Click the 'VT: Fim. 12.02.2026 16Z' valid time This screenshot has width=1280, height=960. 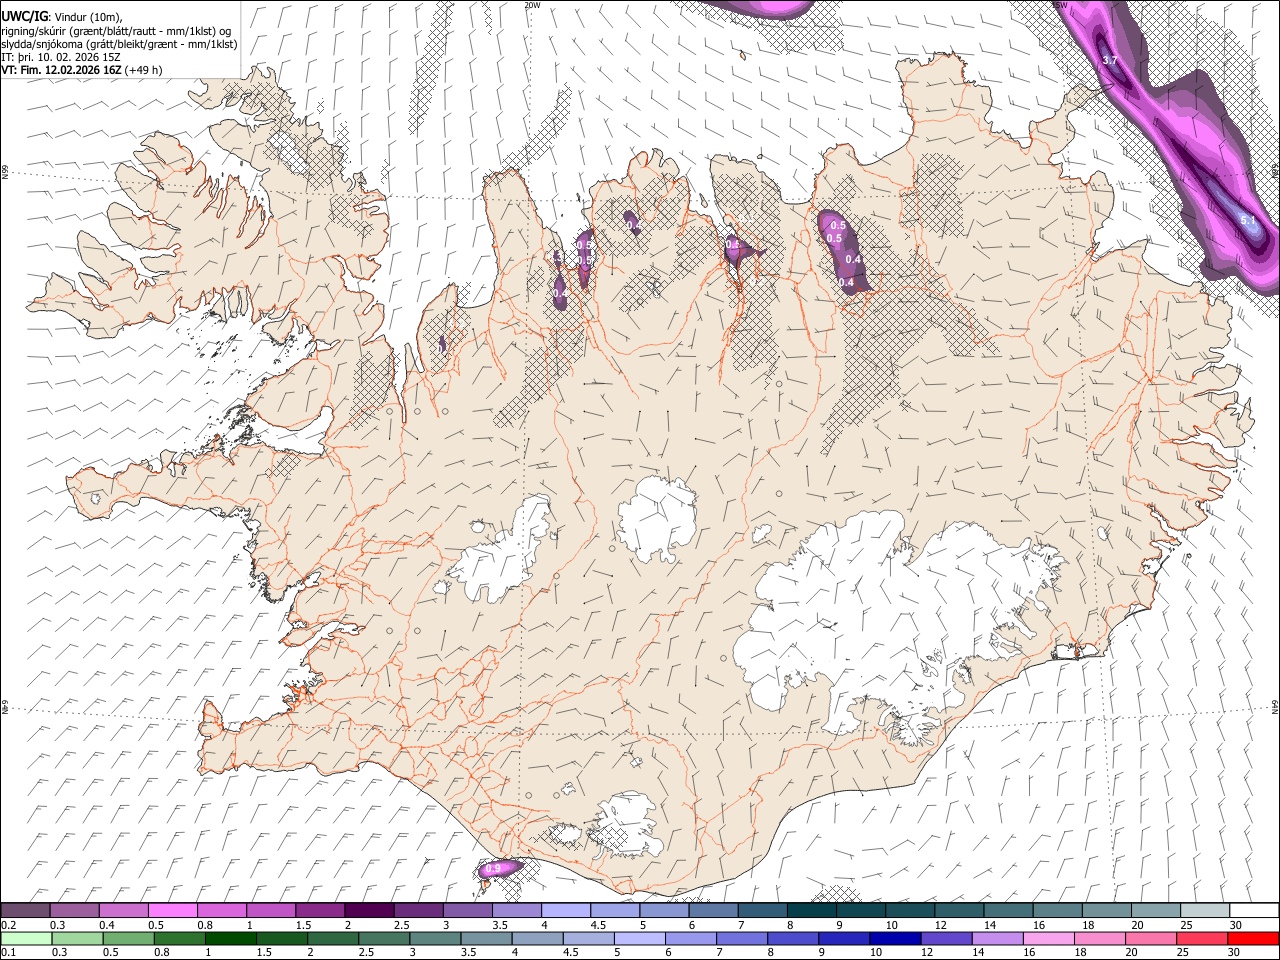click(62, 70)
